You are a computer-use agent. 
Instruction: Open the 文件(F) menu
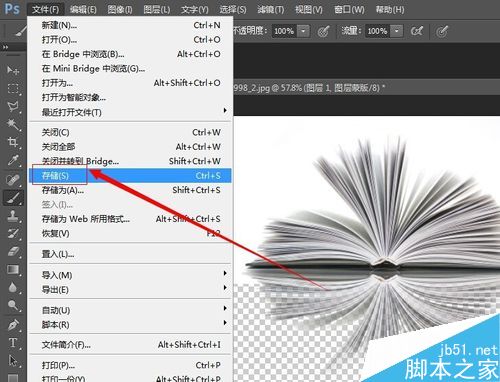click(46, 9)
